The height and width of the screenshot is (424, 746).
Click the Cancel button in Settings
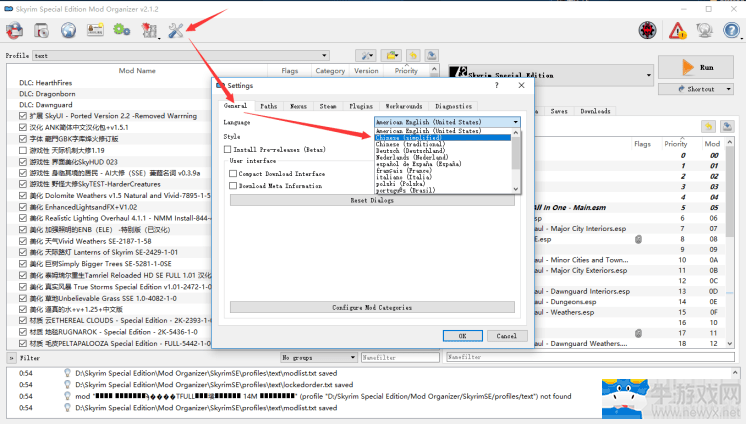tap(506, 336)
